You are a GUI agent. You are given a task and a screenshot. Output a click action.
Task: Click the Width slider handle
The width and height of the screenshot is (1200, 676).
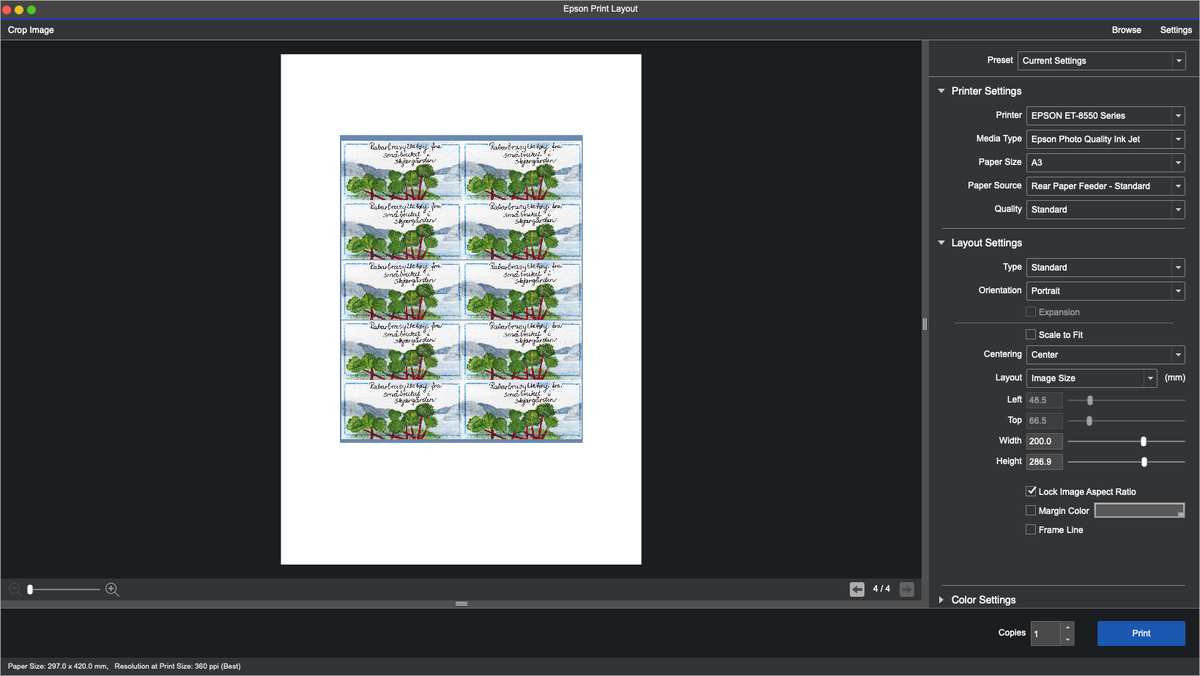pos(1143,441)
